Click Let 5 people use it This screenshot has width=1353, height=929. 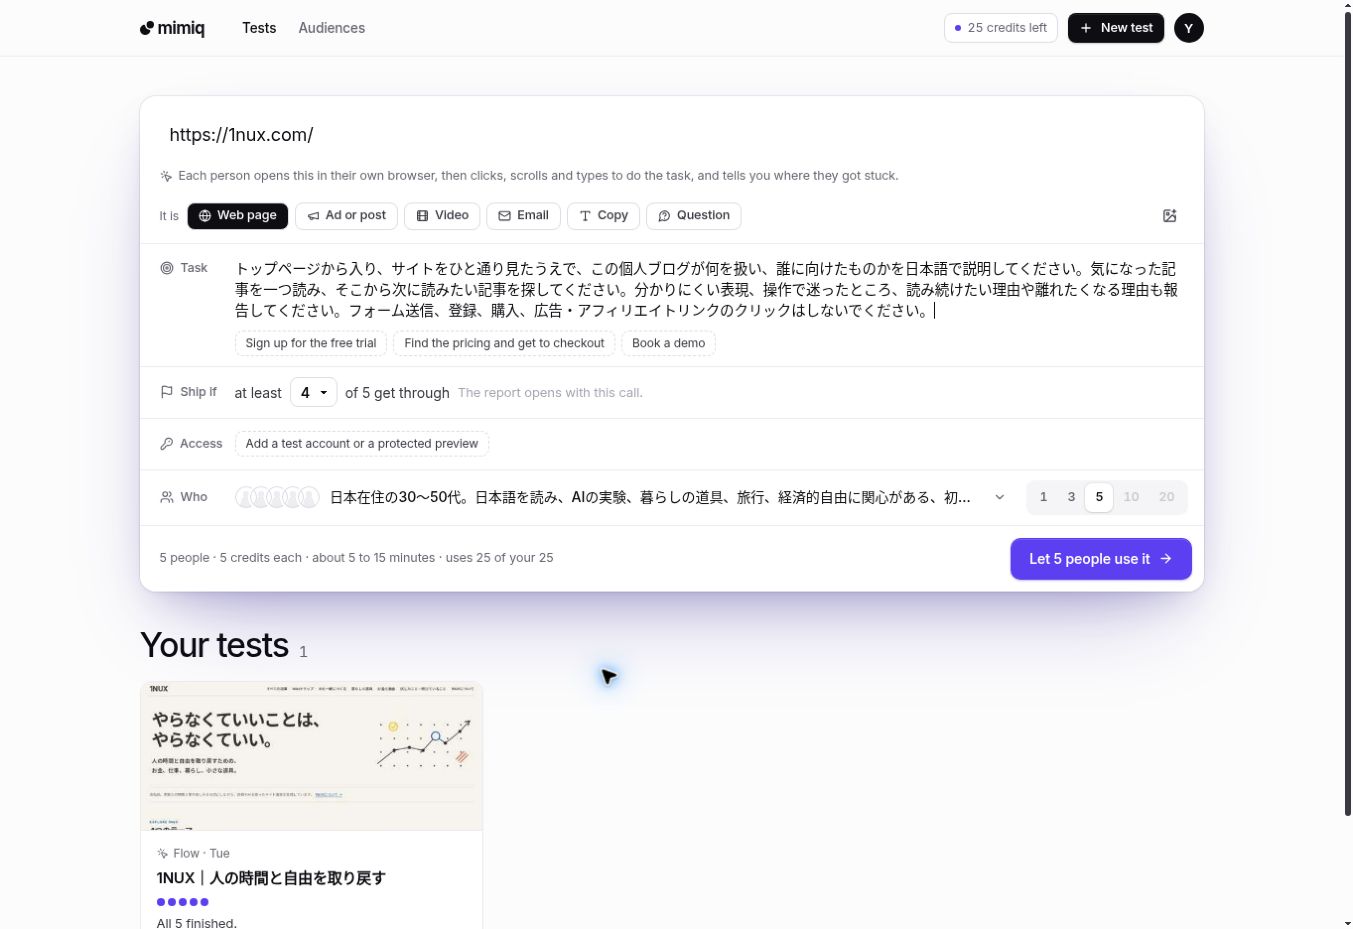point(1101,559)
